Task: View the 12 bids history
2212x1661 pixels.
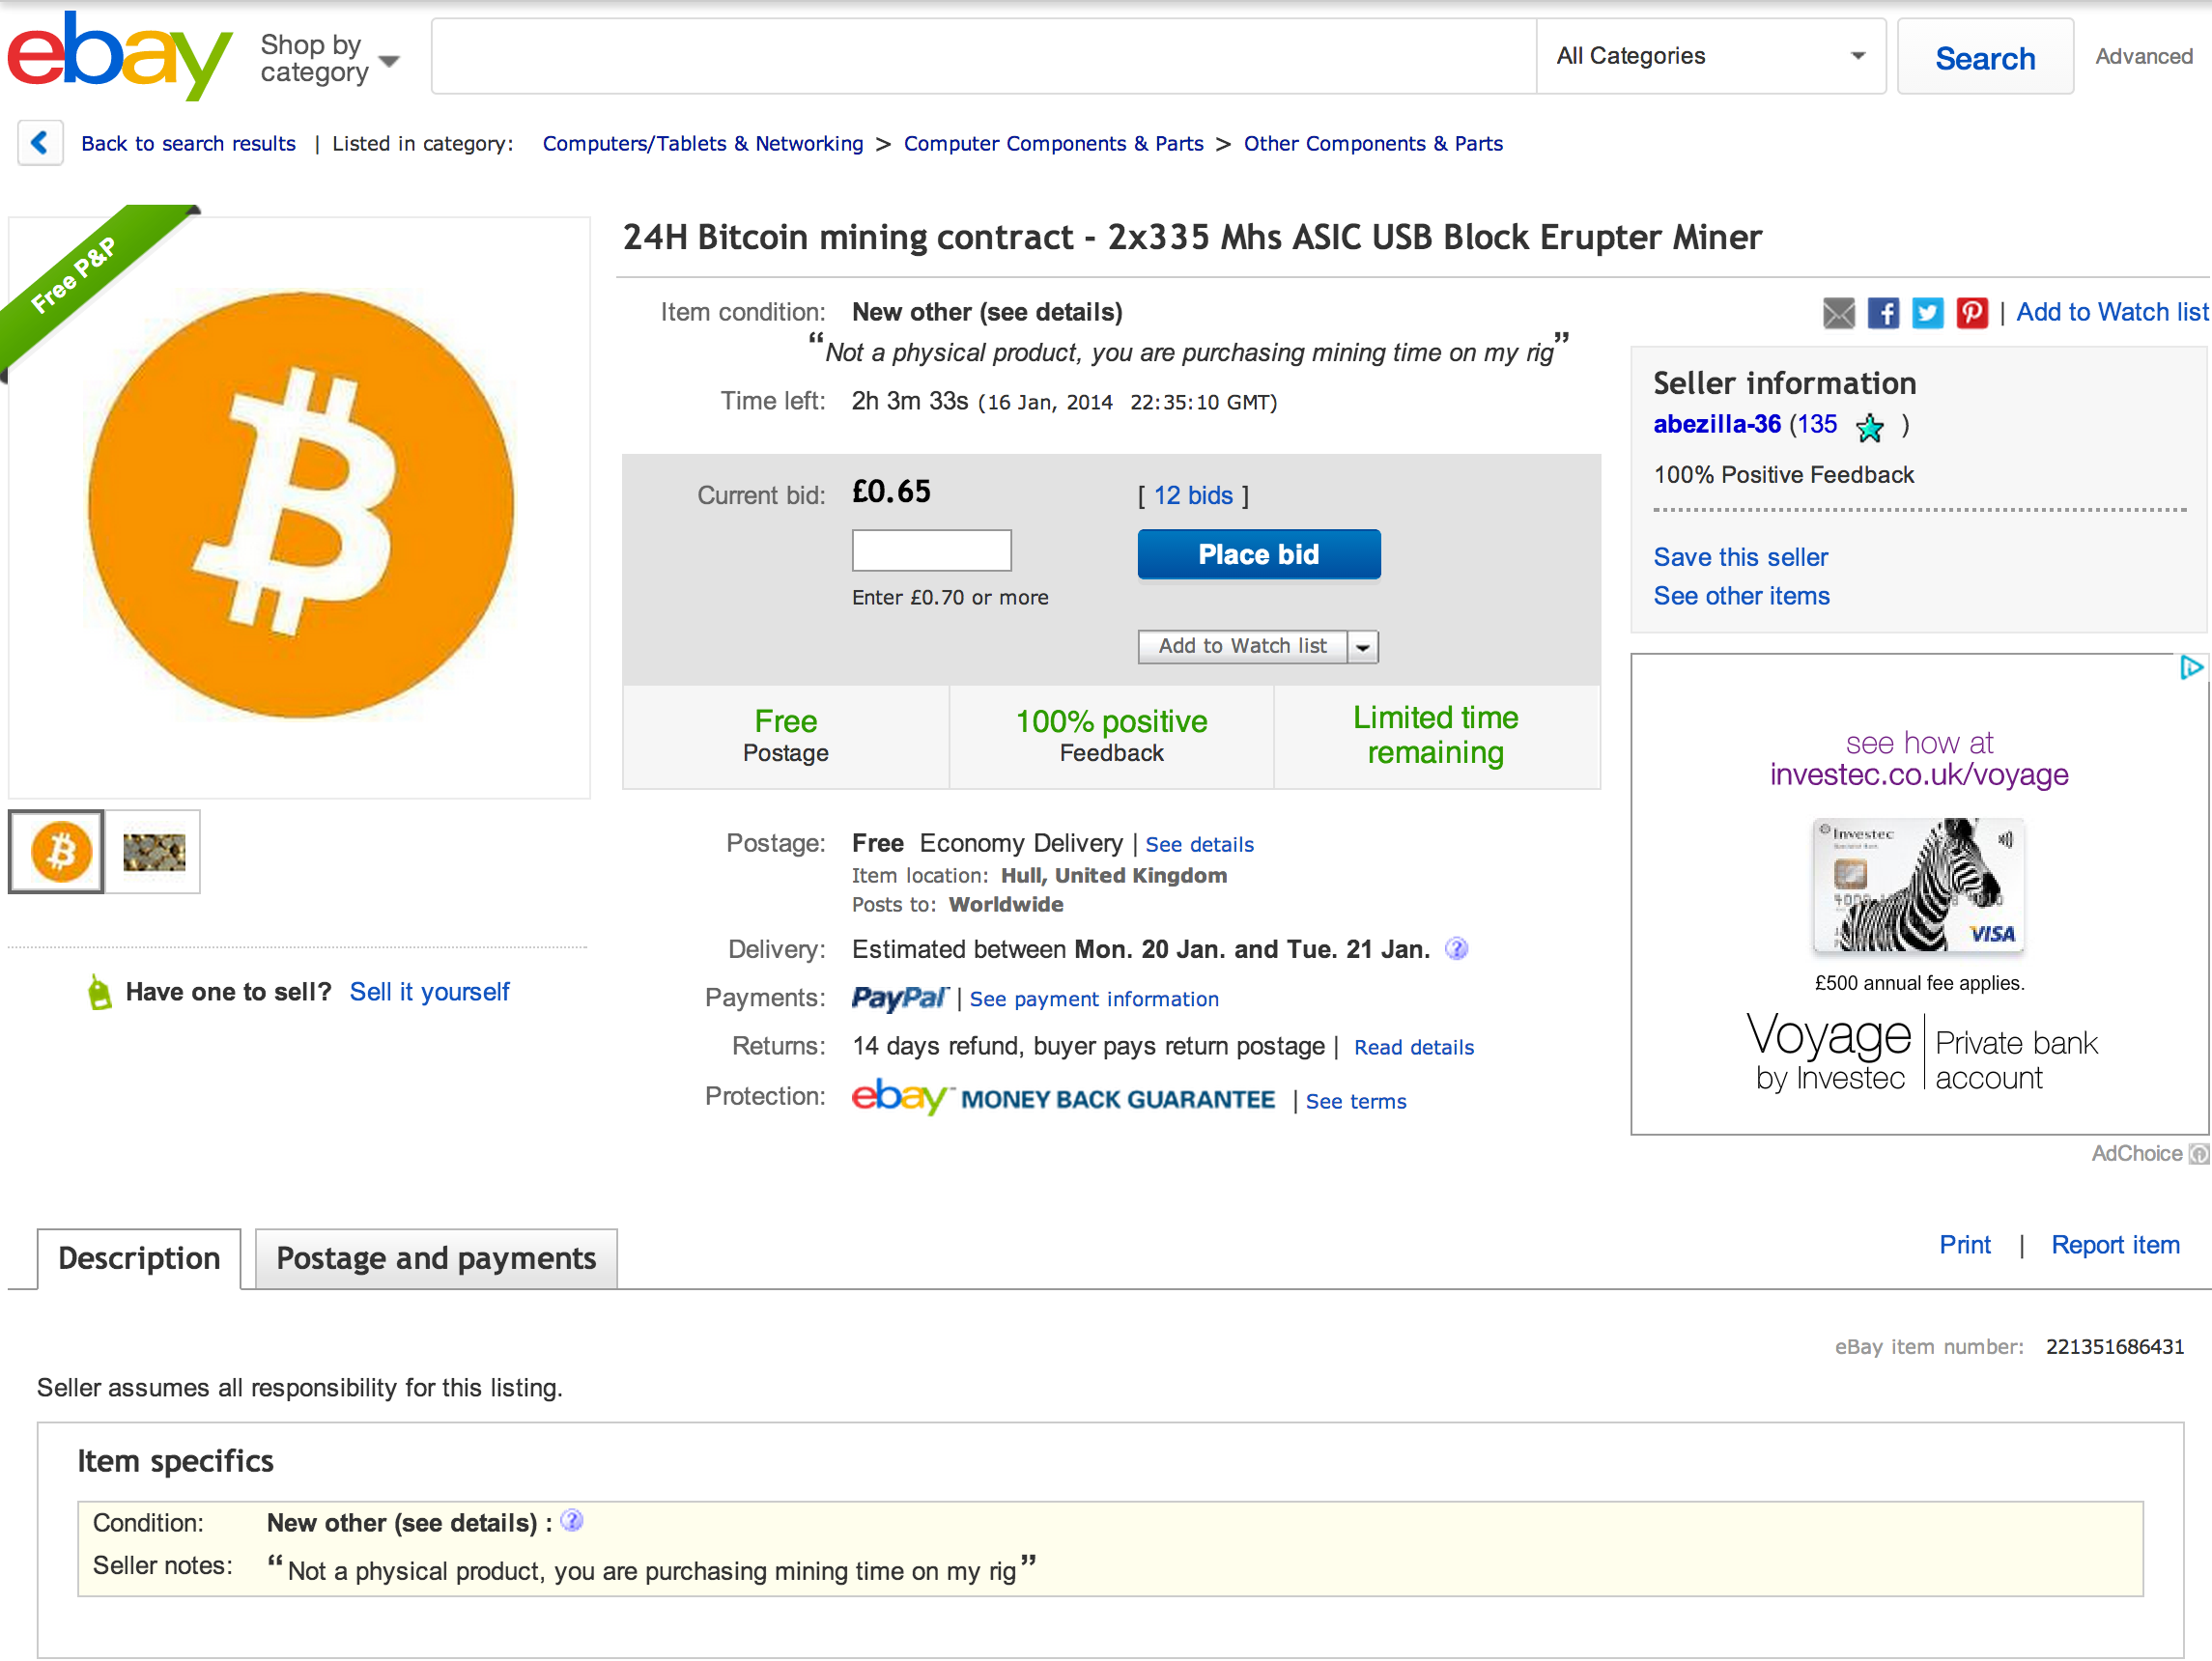Action: pyautogui.click(x=1193, y=495)
